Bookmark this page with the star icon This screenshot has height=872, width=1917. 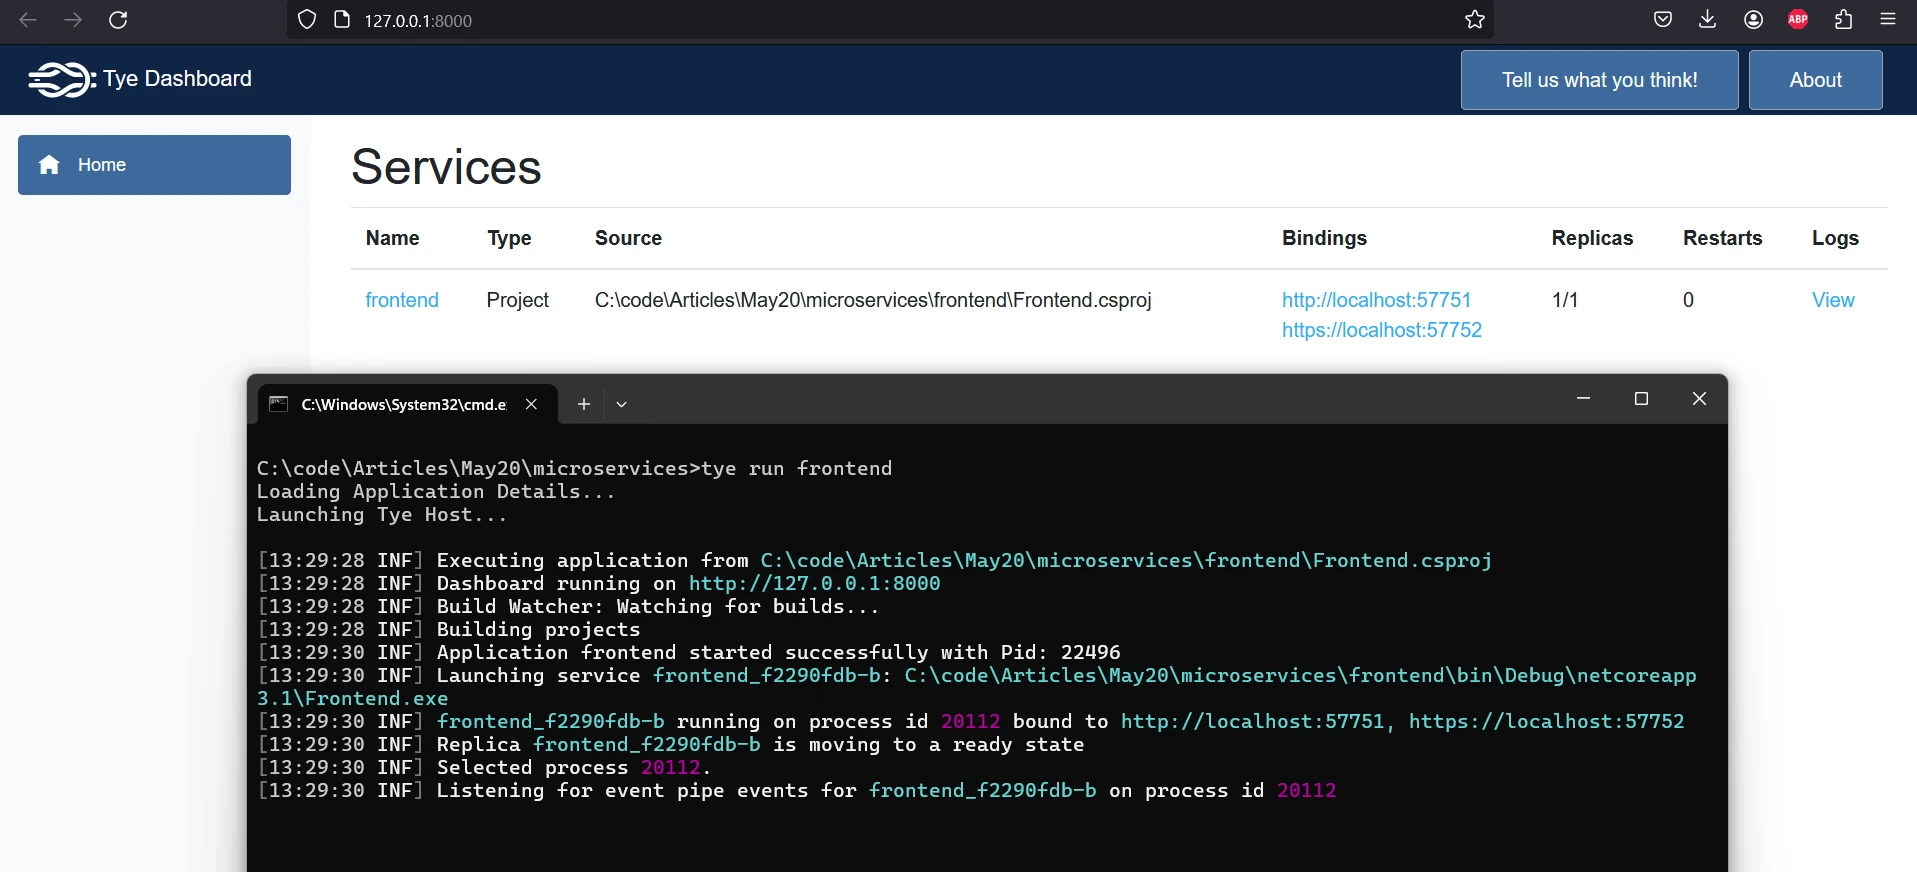point(1475,20)
